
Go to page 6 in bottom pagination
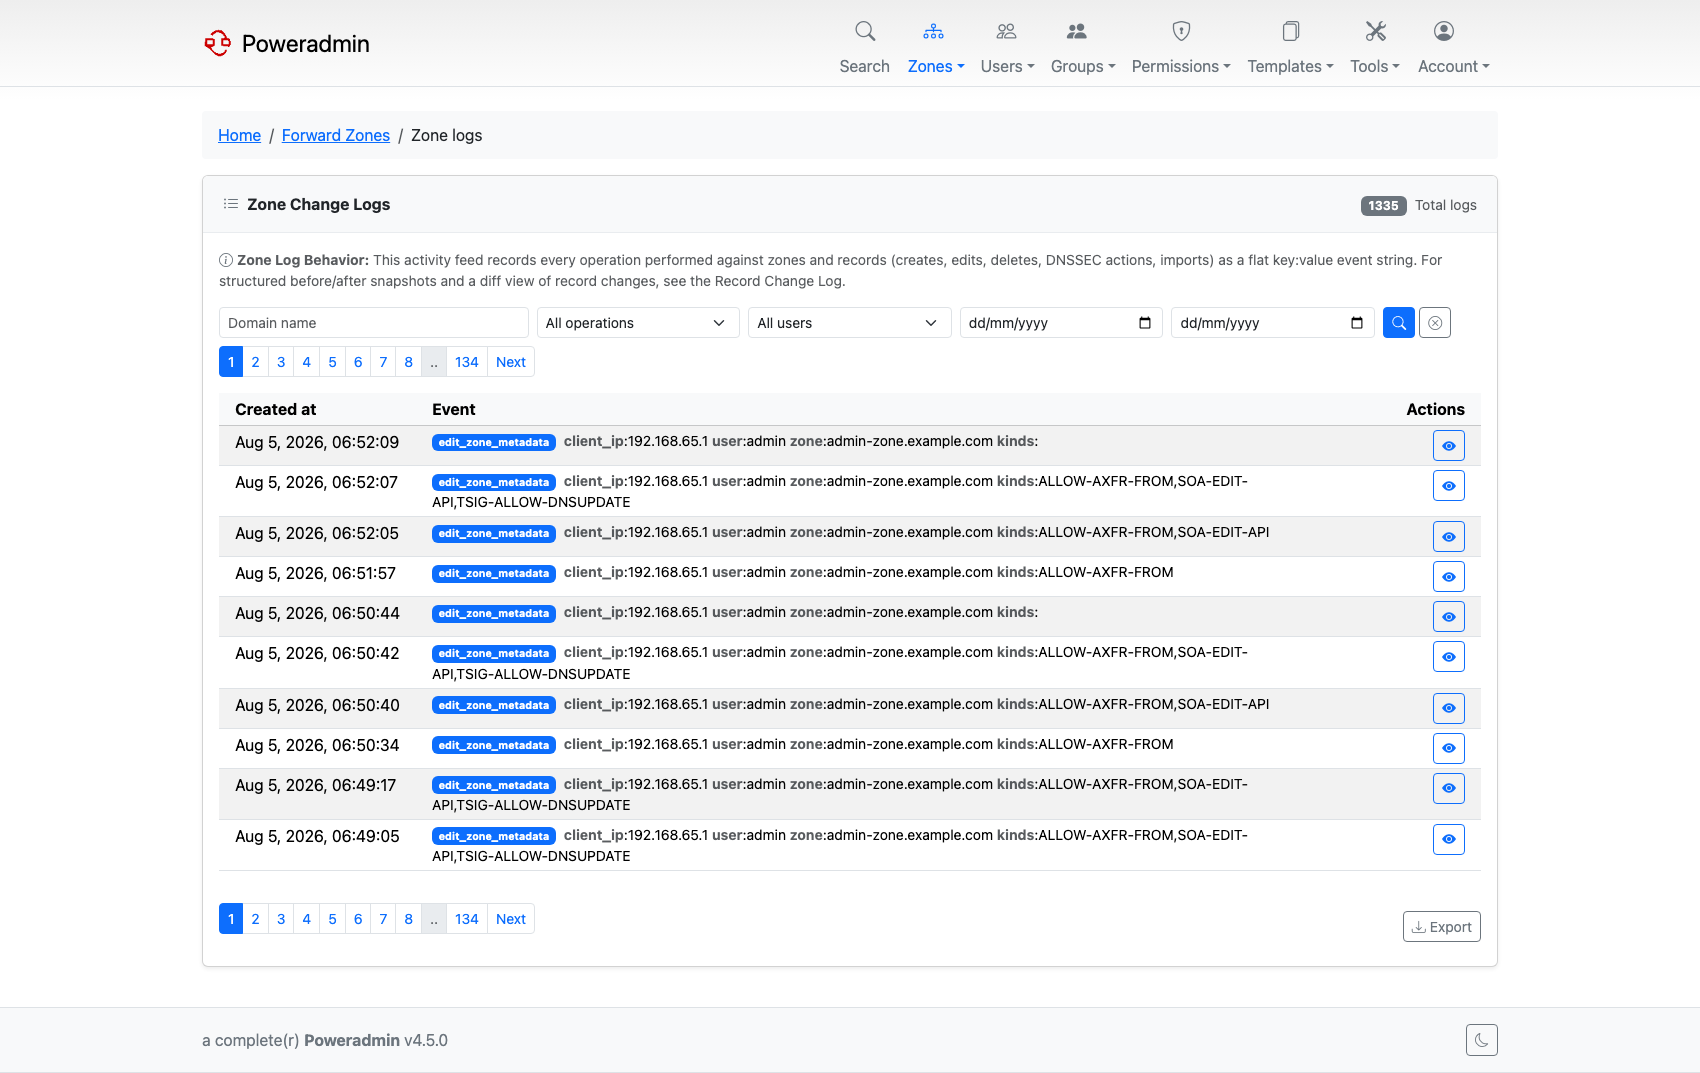358,919
